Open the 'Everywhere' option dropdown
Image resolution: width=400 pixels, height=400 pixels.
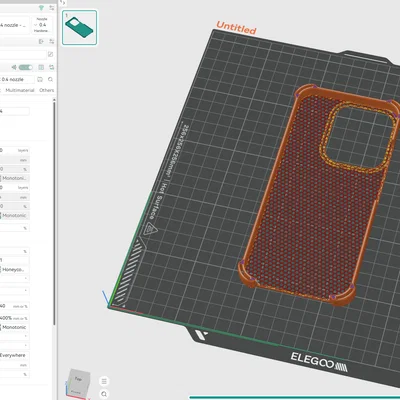click(15, 355)
